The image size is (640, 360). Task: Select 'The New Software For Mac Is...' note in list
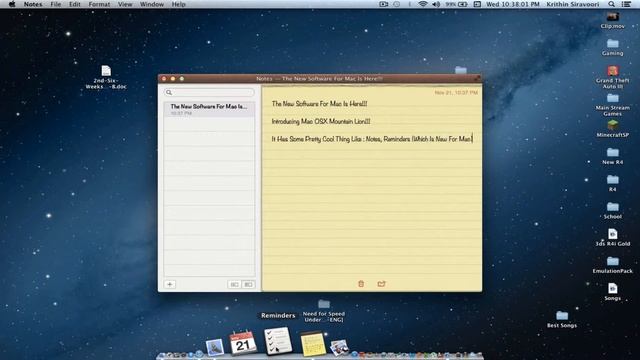[209, 109]
